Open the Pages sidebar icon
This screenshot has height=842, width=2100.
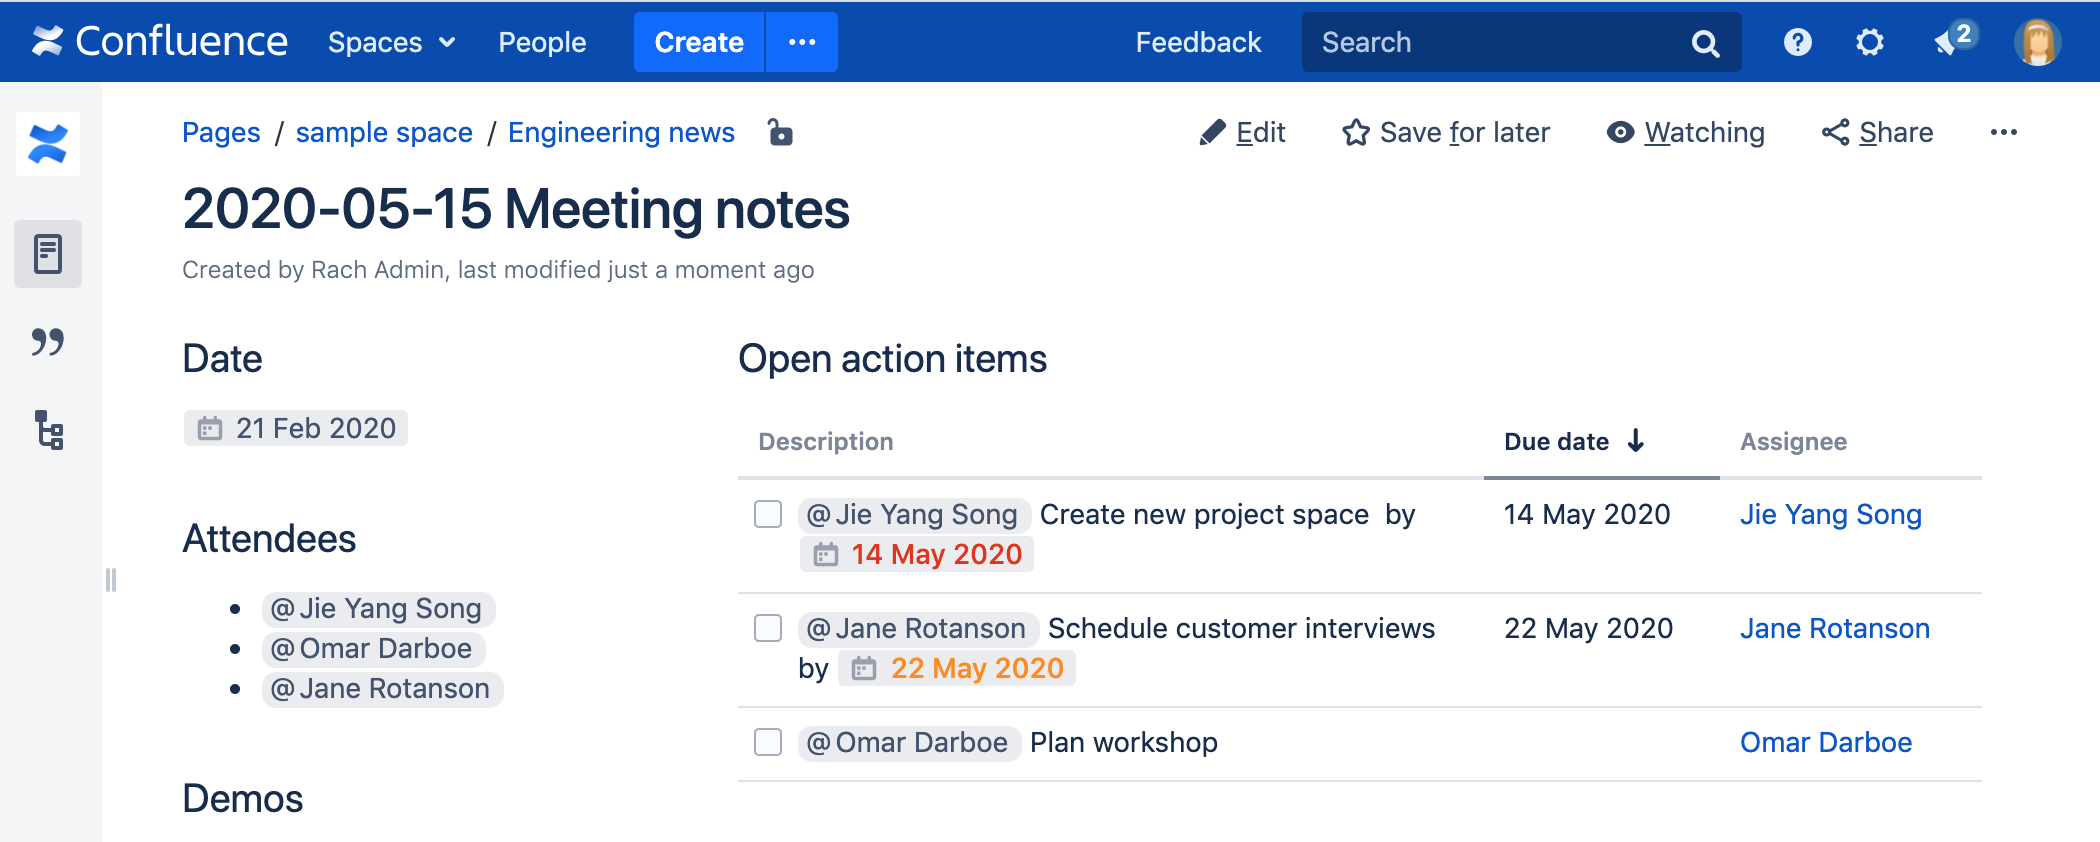(x=48, y=254)
